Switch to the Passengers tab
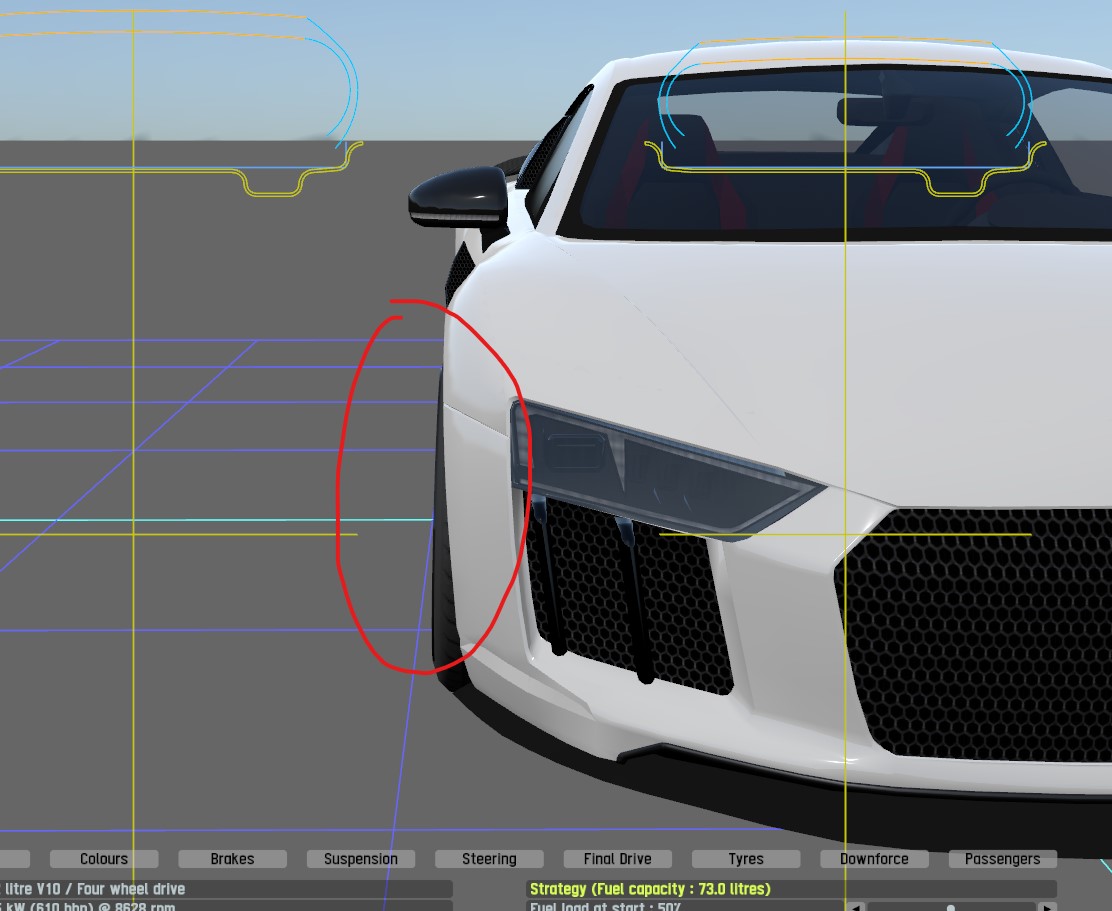The height and width of the screenshot is (911, 1112). (1002, 859)
